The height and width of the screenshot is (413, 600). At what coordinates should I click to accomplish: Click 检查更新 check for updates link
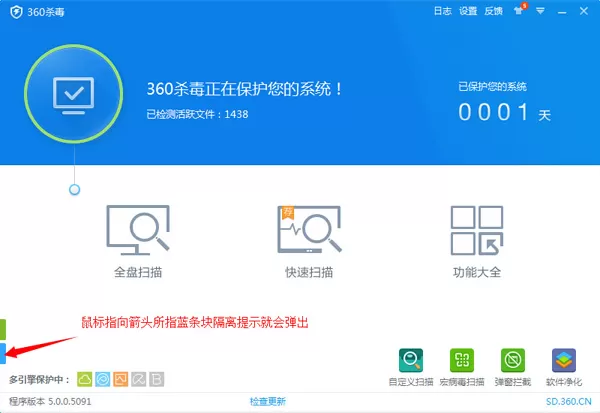[268, 402]
